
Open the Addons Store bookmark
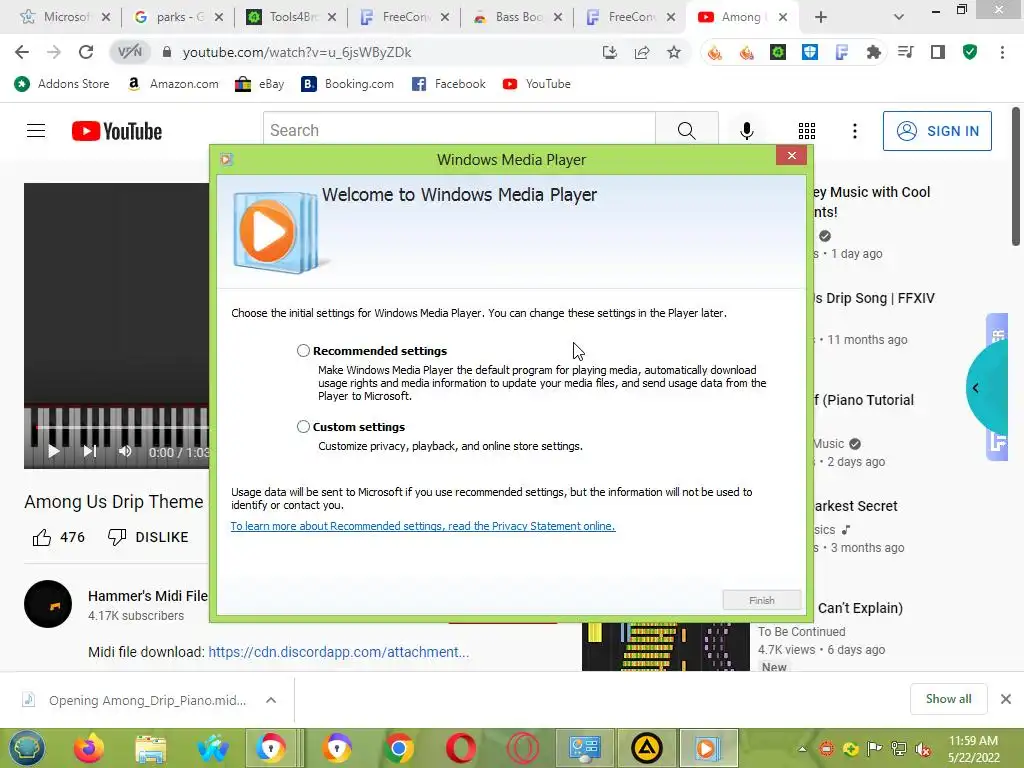[x=62, y=84]
